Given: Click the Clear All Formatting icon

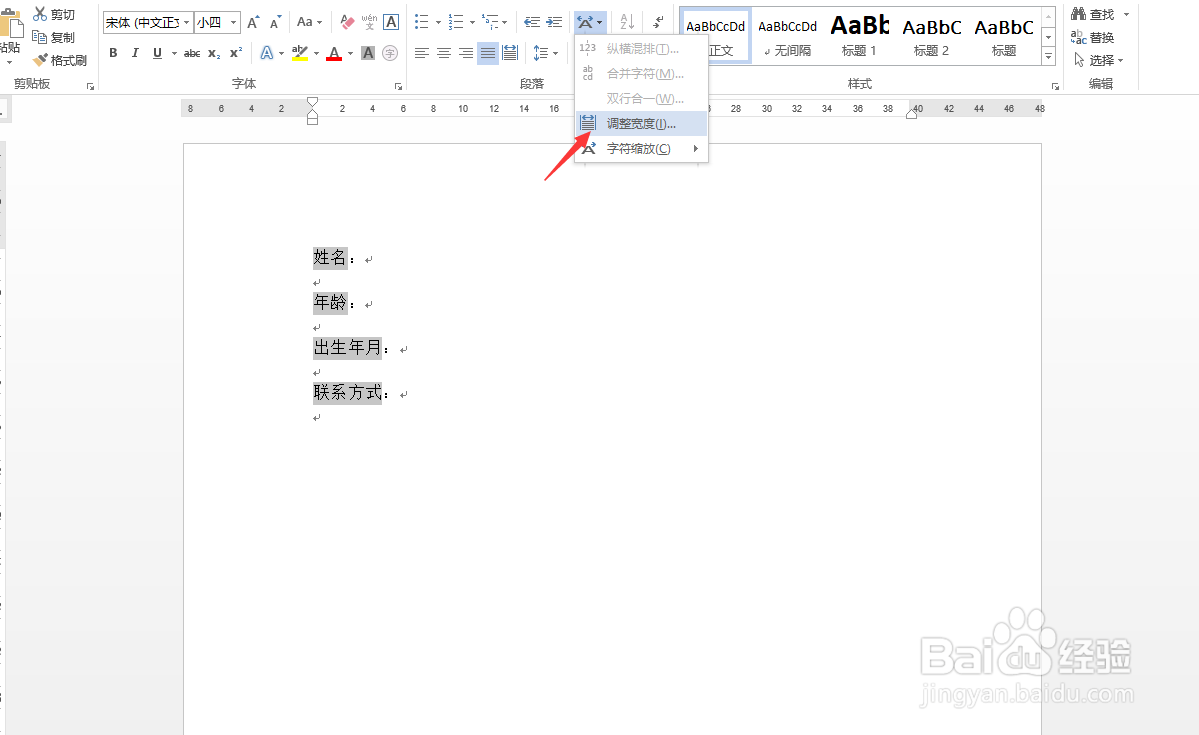Looking at the screenshot, I should click(345, 22).
